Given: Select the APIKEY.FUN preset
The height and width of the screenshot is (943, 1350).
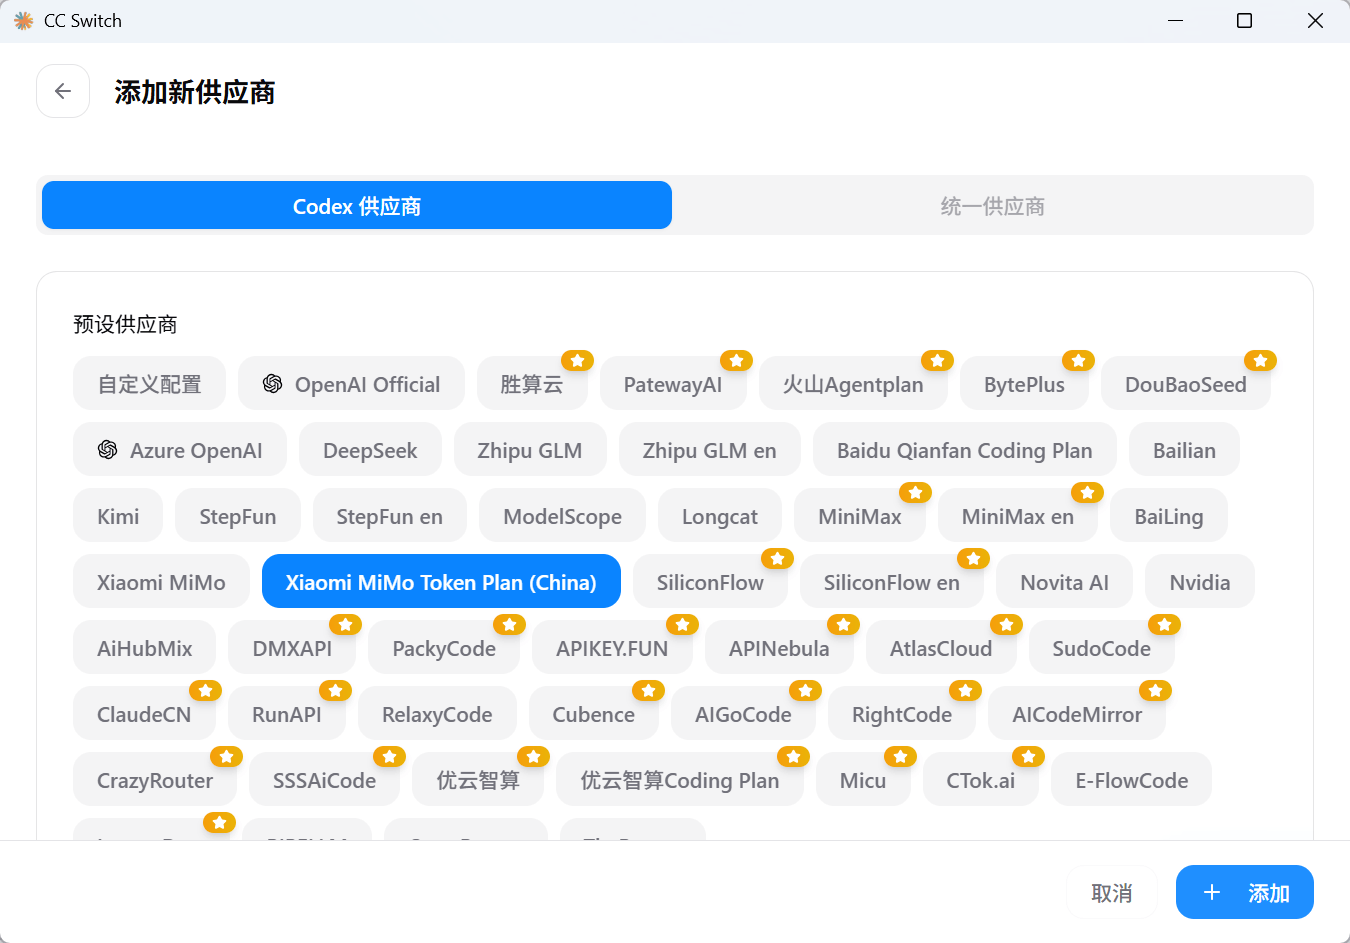Looking at the screenshot, I should [612, 648].
